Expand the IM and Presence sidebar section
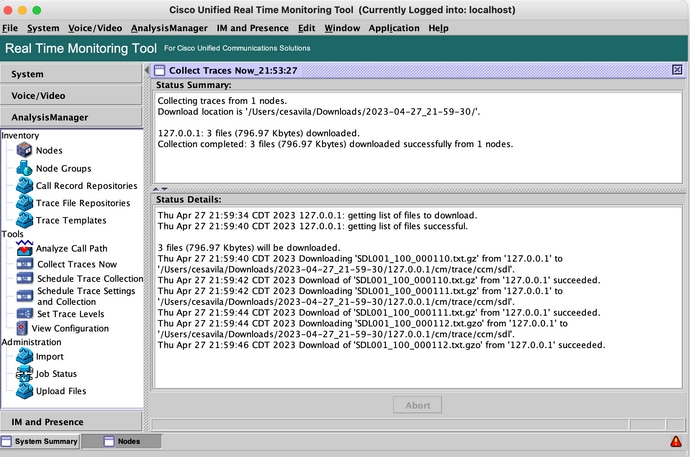The width and height of the screenshot is (690, 457). click(71, 422)
